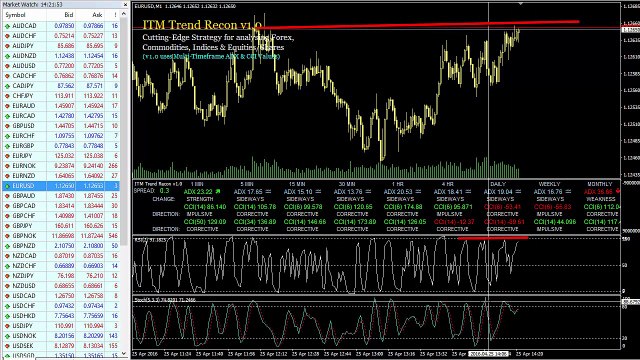Click the arrow icon beside GBPCAD
The width and height of the screenshot is (640, 360).
tap(7, 206)
